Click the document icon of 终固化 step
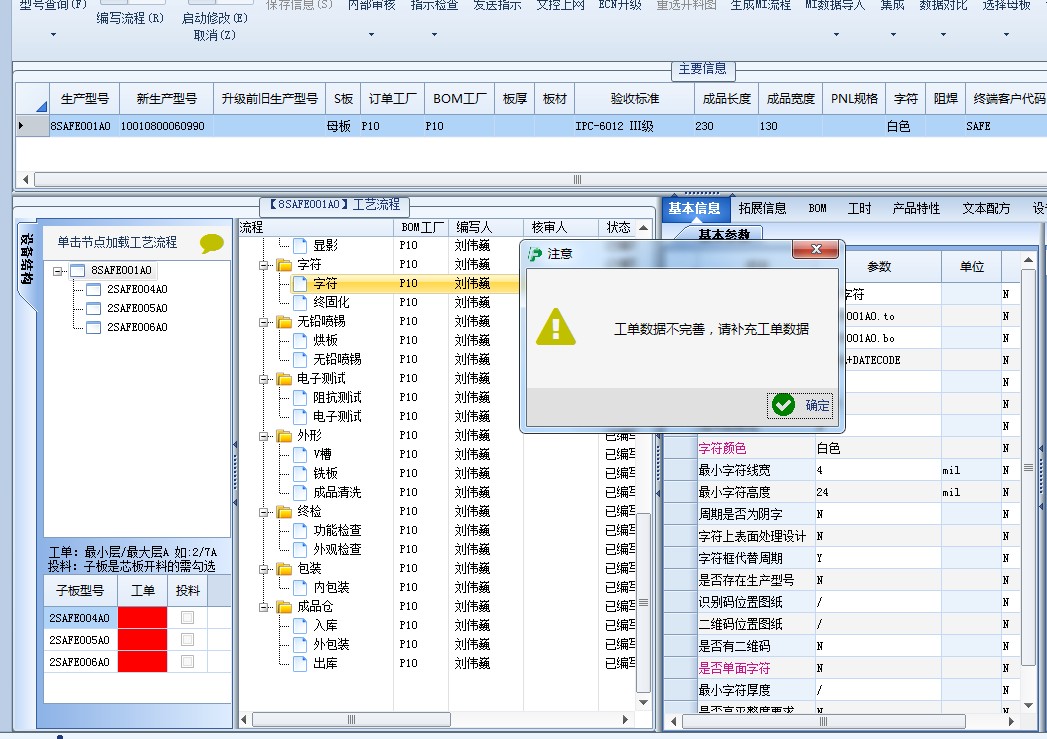 (300, 302)
